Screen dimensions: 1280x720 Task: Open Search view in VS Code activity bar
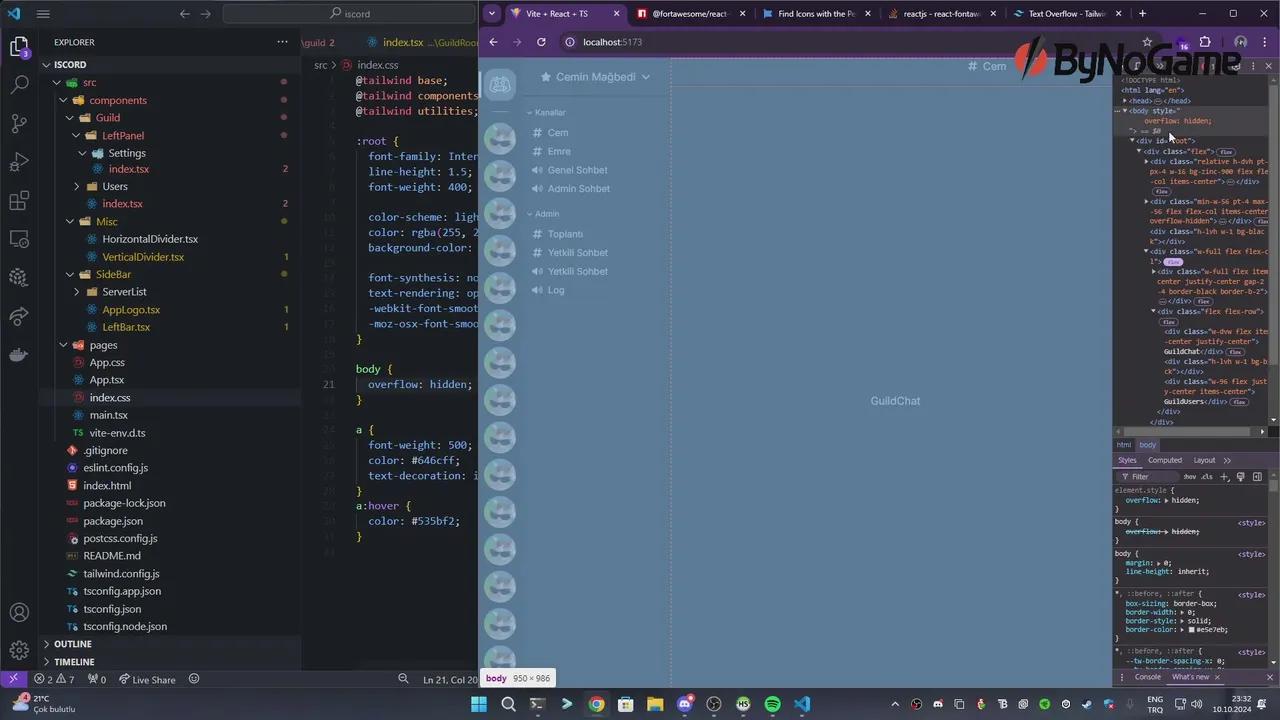[19, 85]
